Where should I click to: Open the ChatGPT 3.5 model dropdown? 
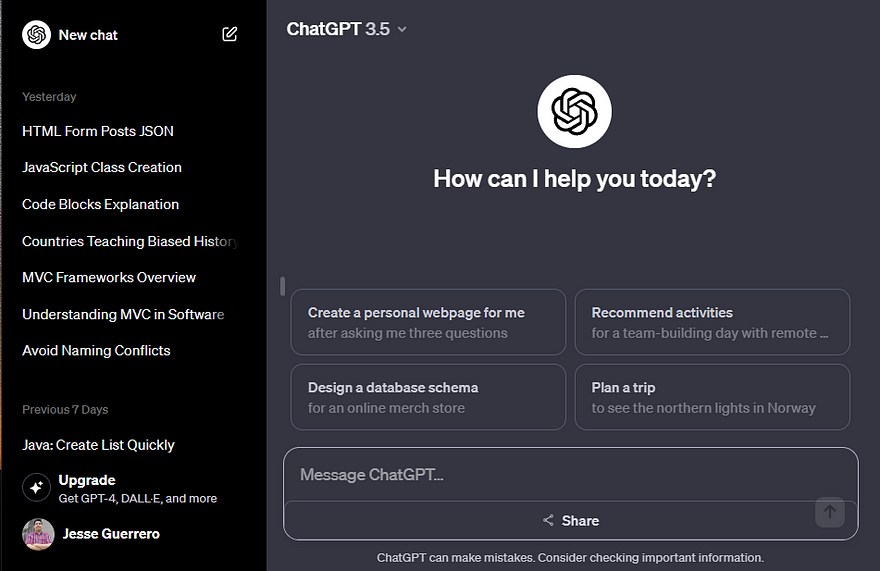346,29
